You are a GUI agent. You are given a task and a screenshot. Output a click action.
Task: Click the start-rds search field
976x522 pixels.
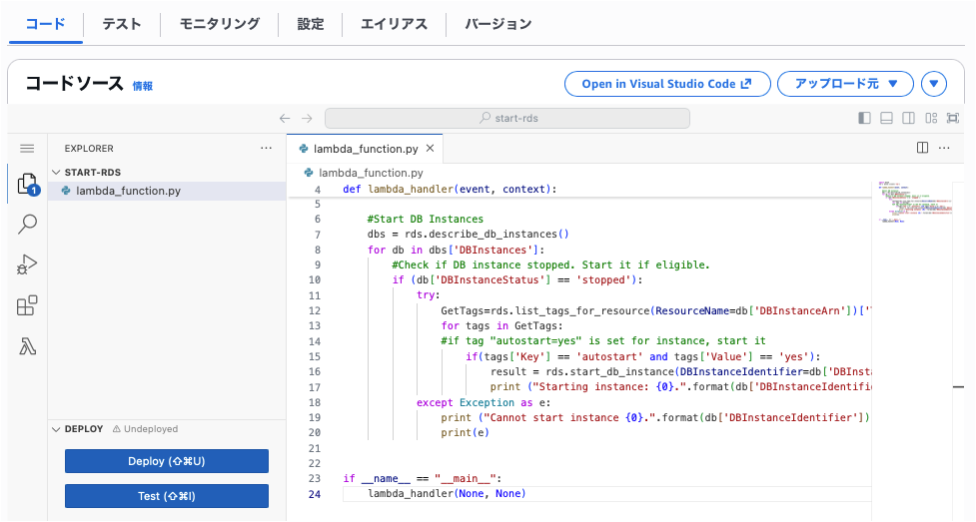pos(507,118)
